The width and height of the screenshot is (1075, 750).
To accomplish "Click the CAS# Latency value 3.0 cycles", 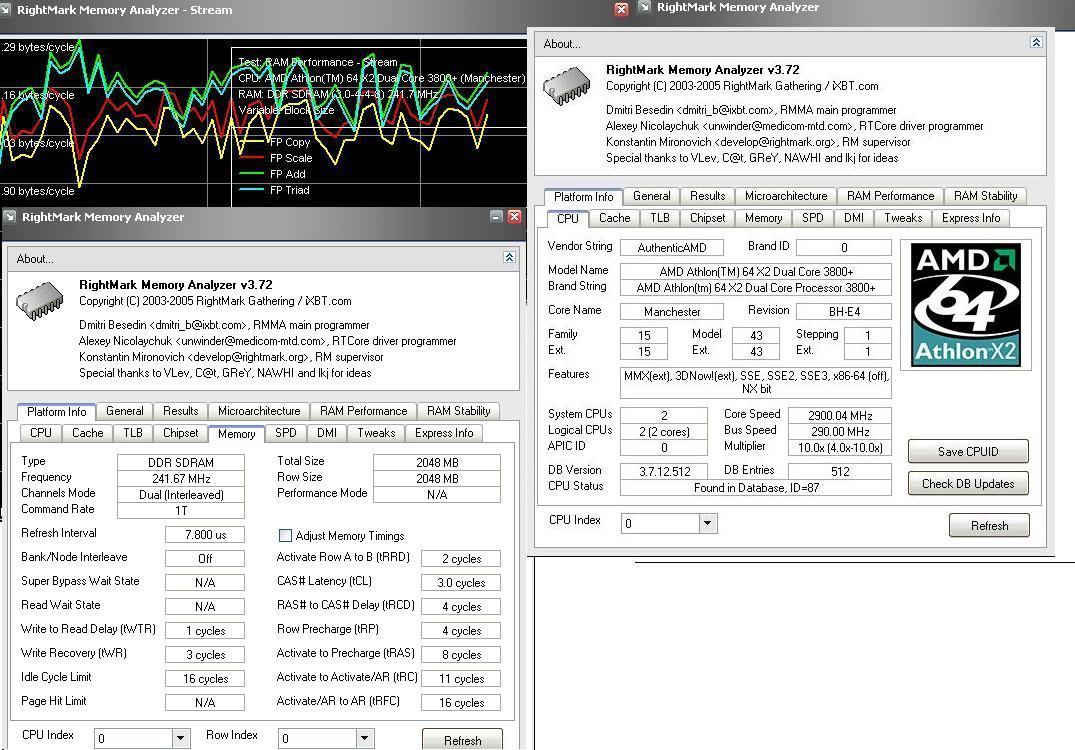I will 461,583.
